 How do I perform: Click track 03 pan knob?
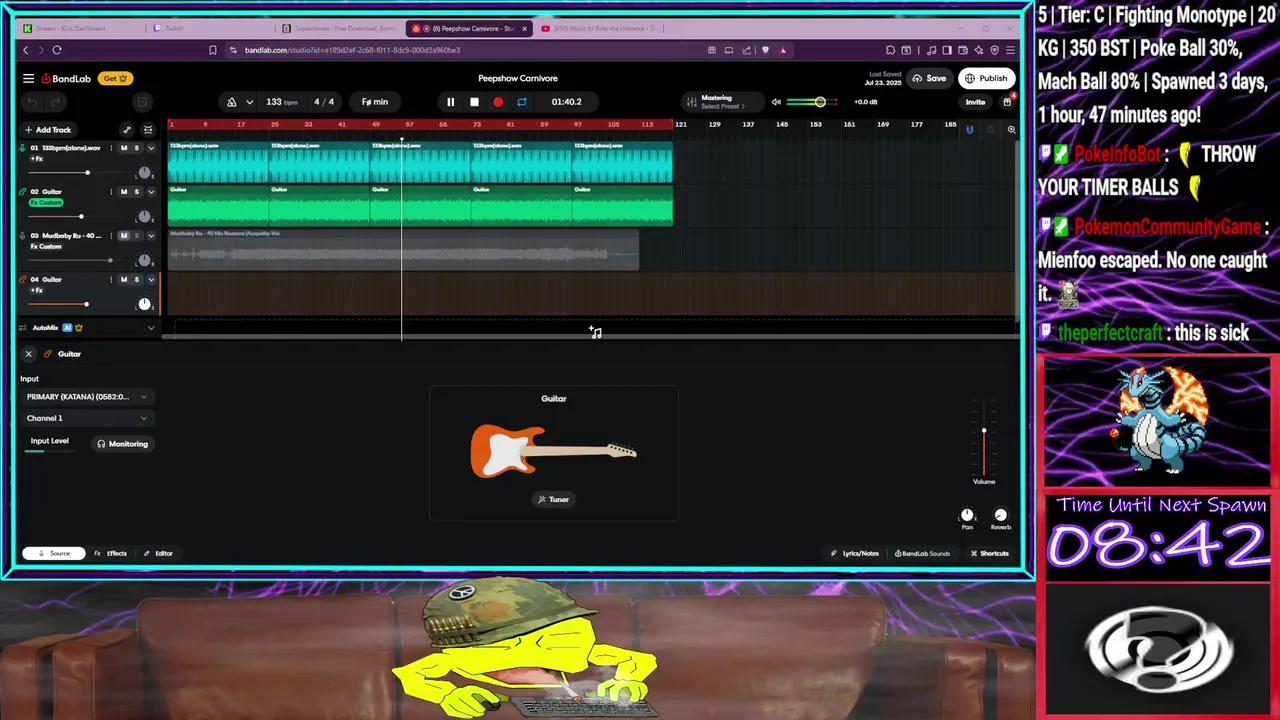coord(145,260)
